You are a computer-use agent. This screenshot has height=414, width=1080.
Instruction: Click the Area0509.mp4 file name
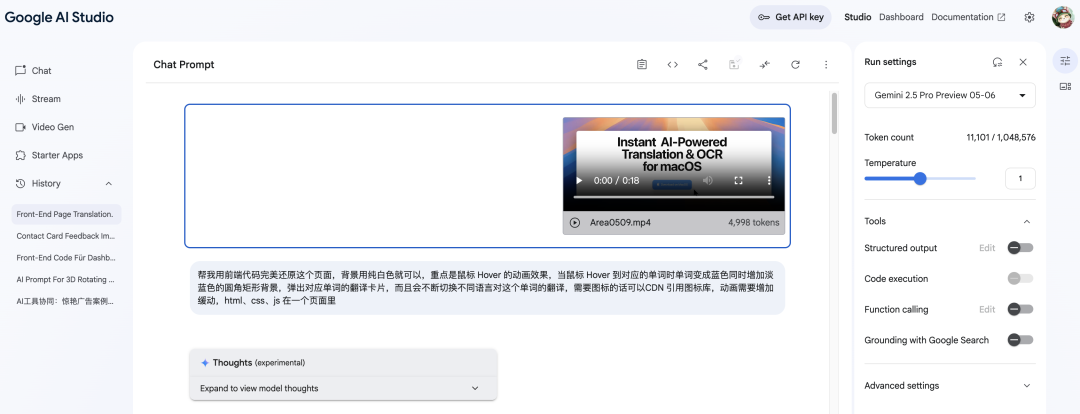[620, 222]
